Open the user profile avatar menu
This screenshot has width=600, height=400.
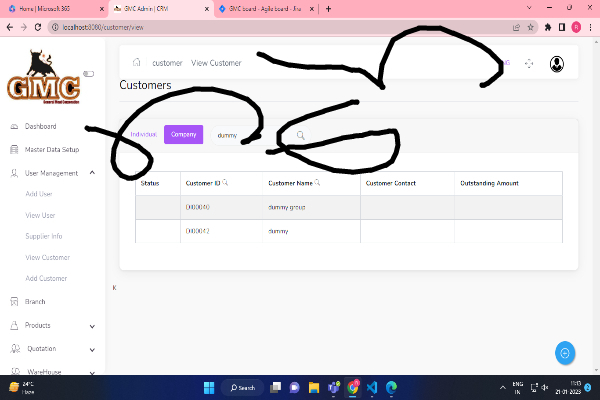pyautogui.click(x=557, y=63)
